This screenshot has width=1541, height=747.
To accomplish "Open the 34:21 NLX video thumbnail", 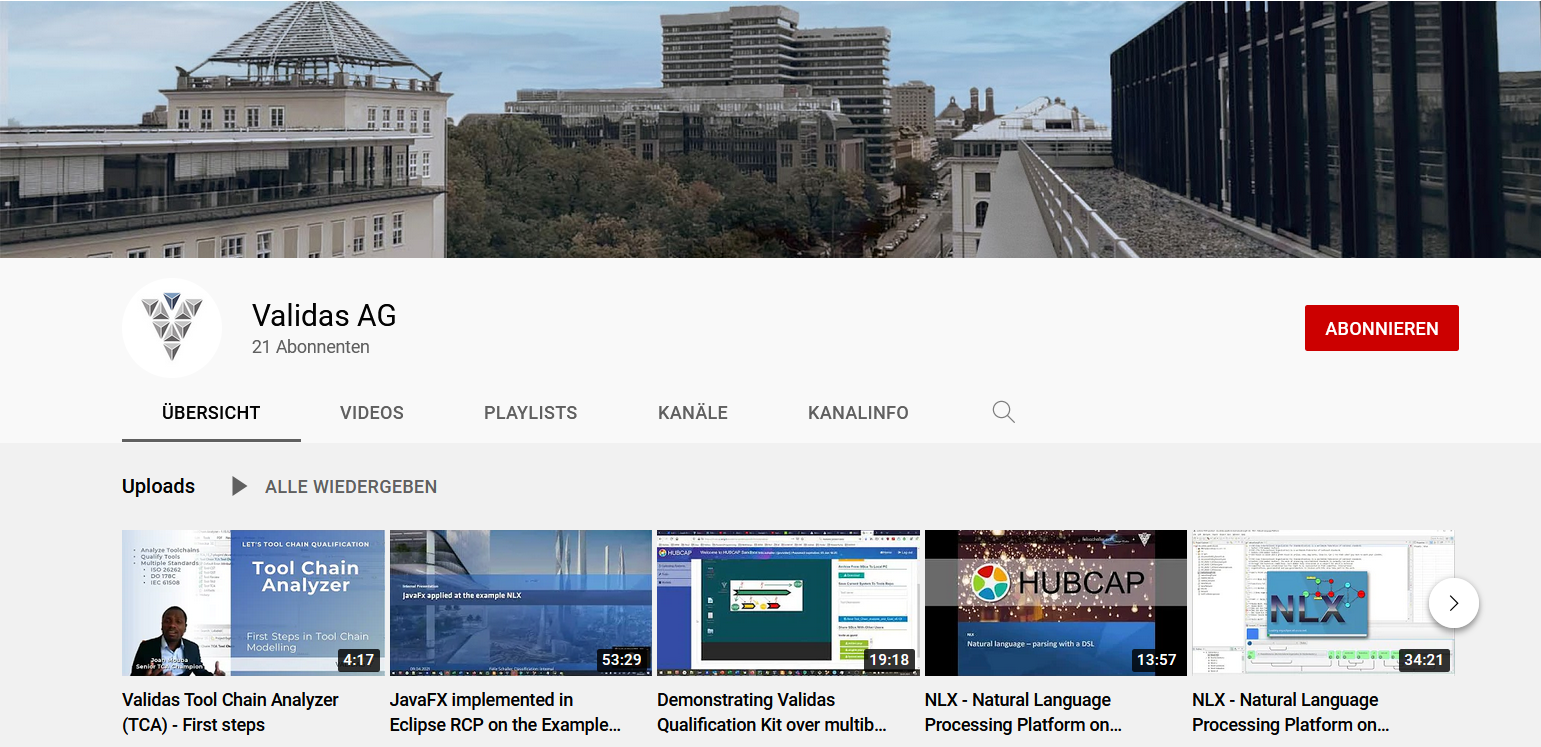I will [x=1323, y=603].
